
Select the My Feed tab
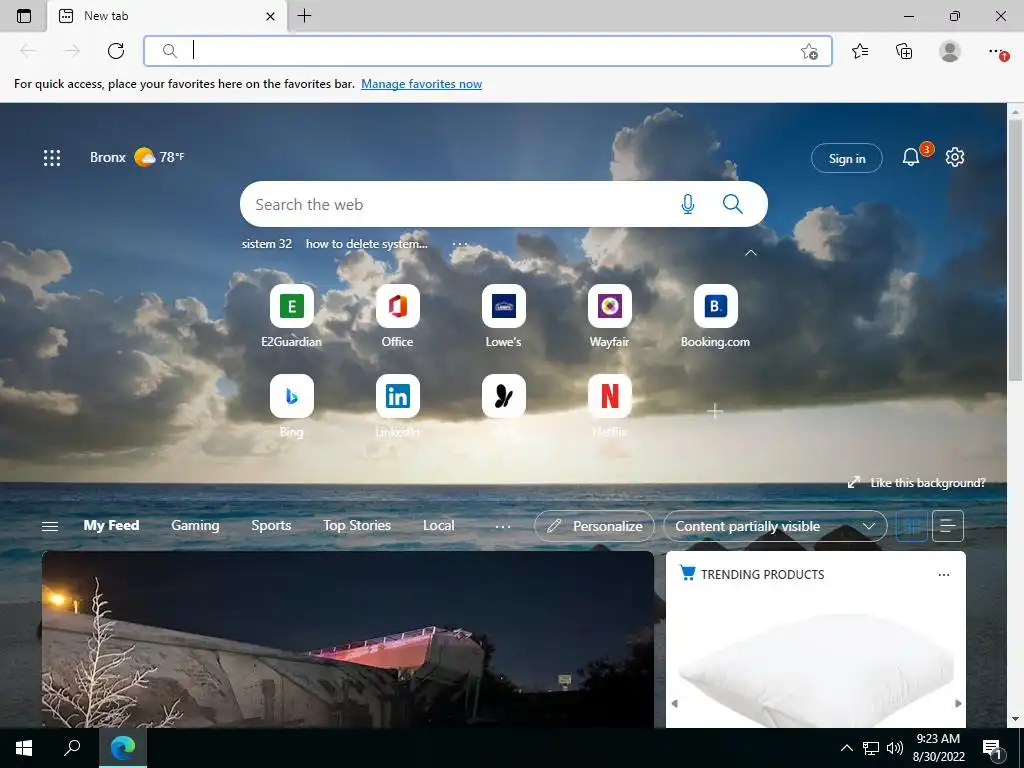(x=111, y=526)
